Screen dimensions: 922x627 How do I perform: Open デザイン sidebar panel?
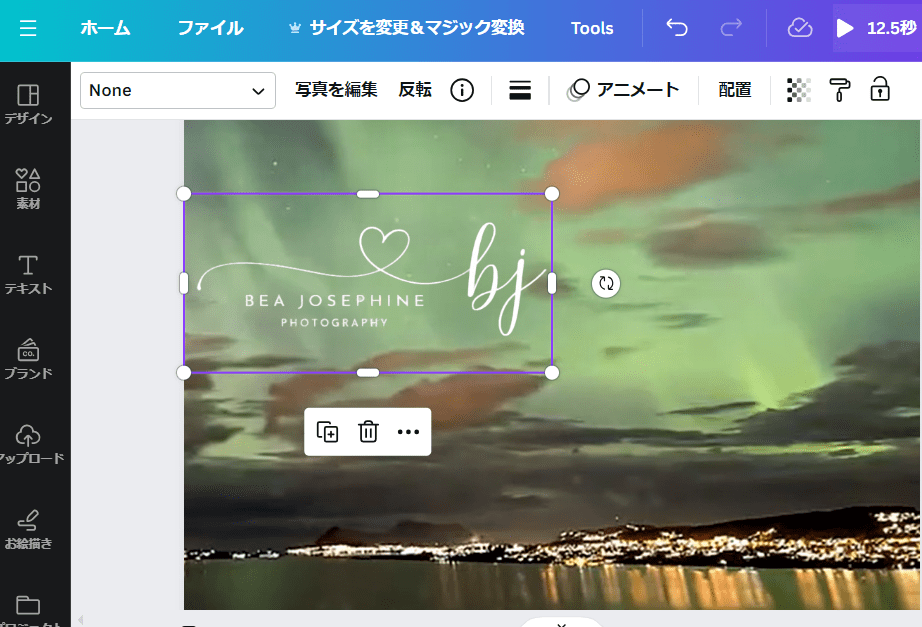point(28,104)
